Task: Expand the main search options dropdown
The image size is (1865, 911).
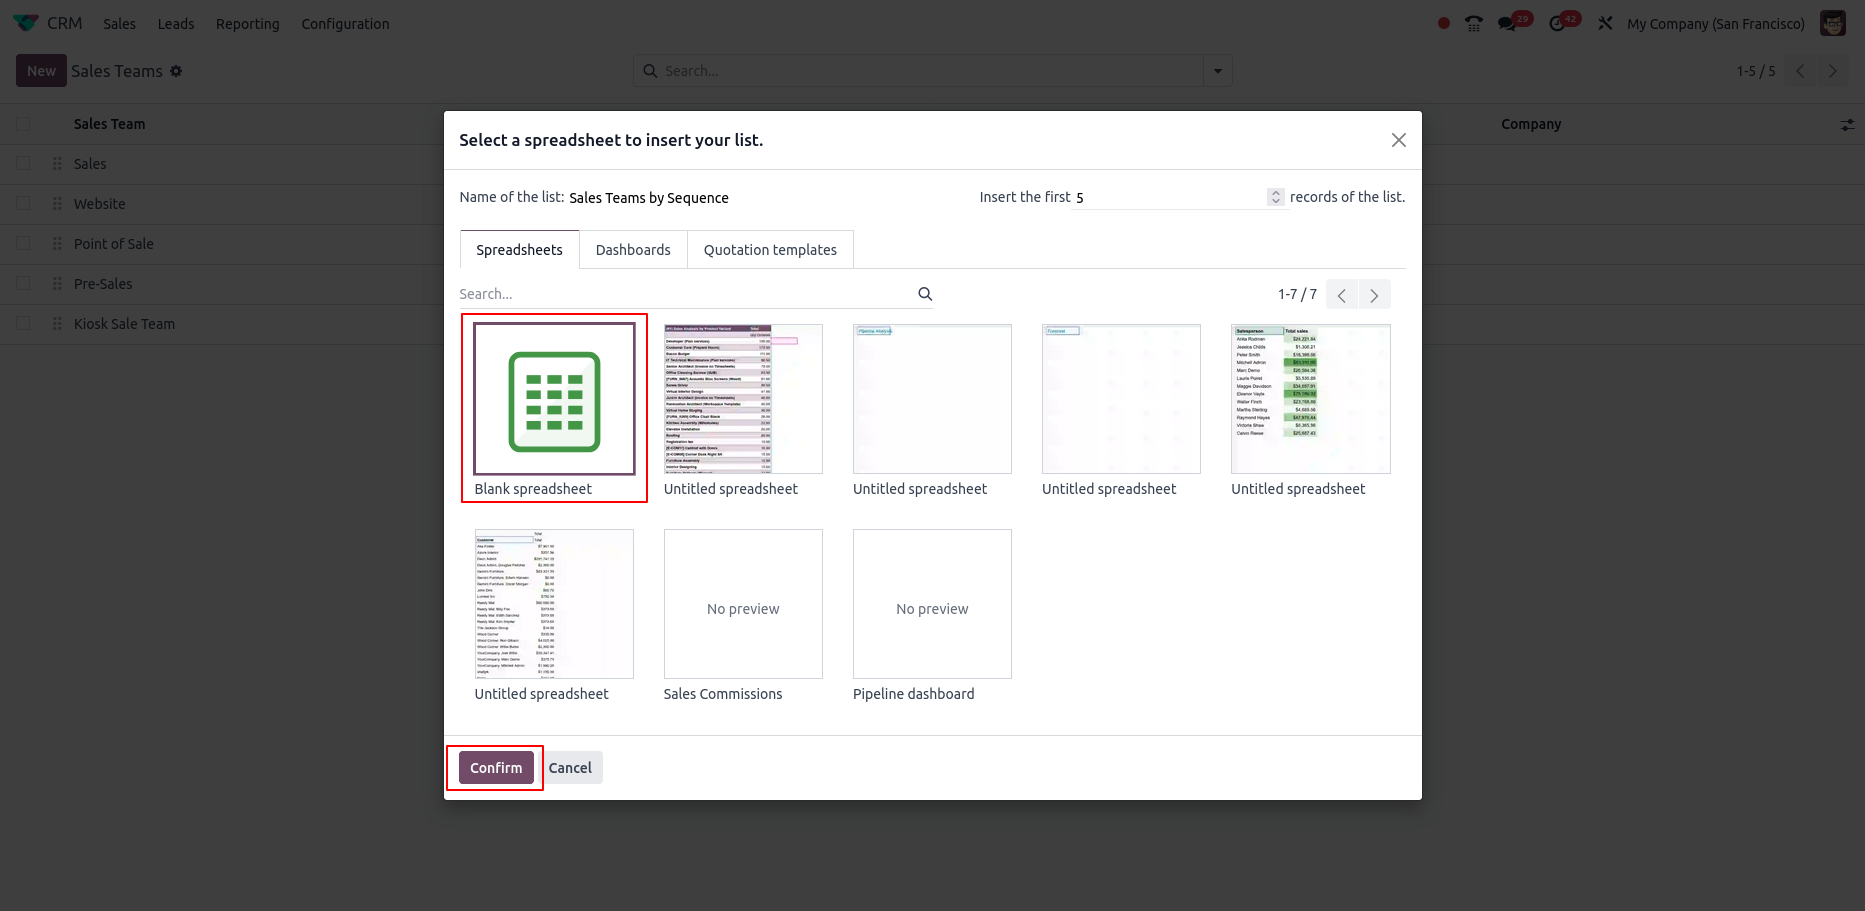Action: pyautogui.click(x=1217, y=71)
